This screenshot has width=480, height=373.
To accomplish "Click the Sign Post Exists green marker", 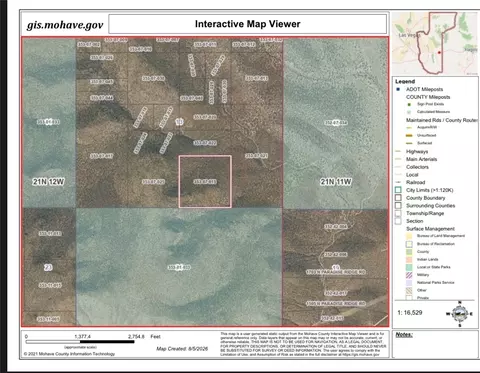I will click(409, 104).
